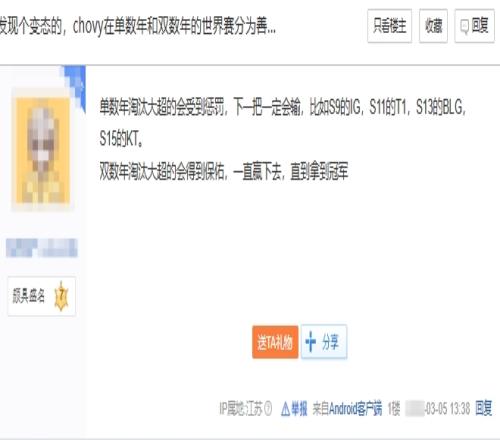Click the level 7 star icon
The image size is (500, 440).
point(61,296)
